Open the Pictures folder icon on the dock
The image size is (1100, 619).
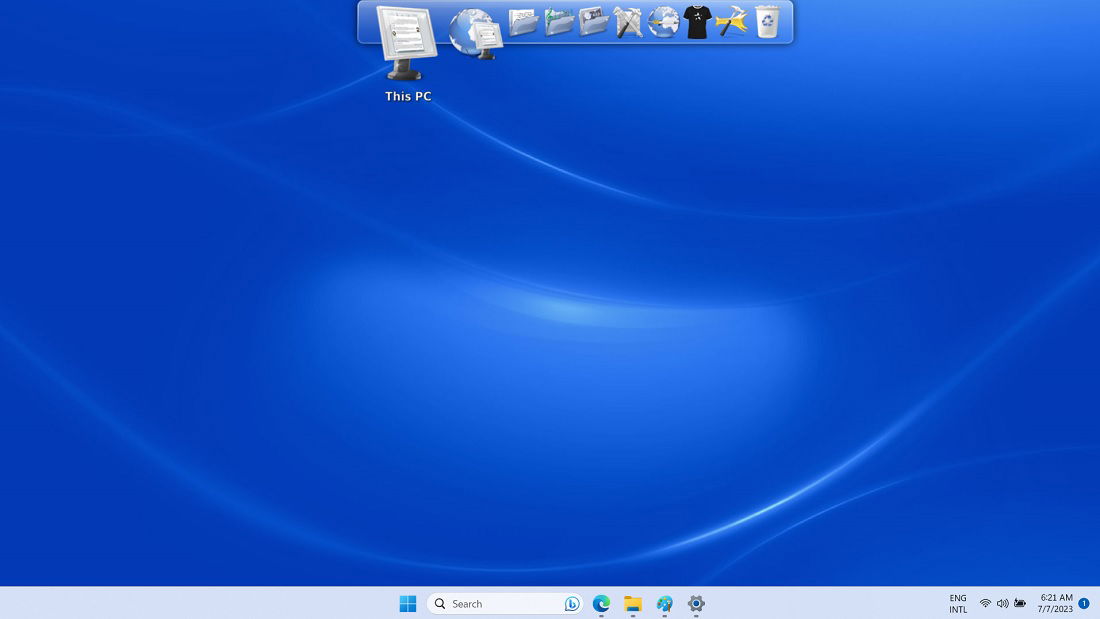[x=593, y=22]
